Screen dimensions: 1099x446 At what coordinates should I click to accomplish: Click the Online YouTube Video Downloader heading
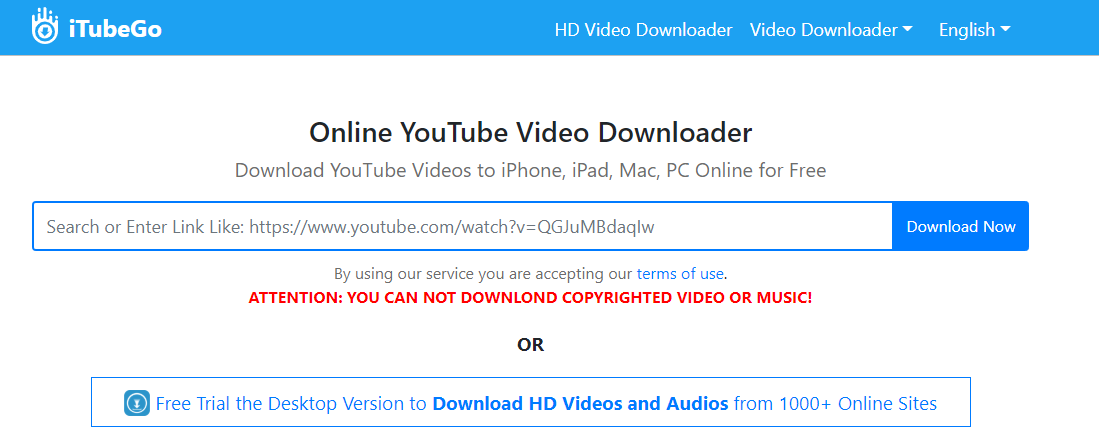(x=531, y=133)
